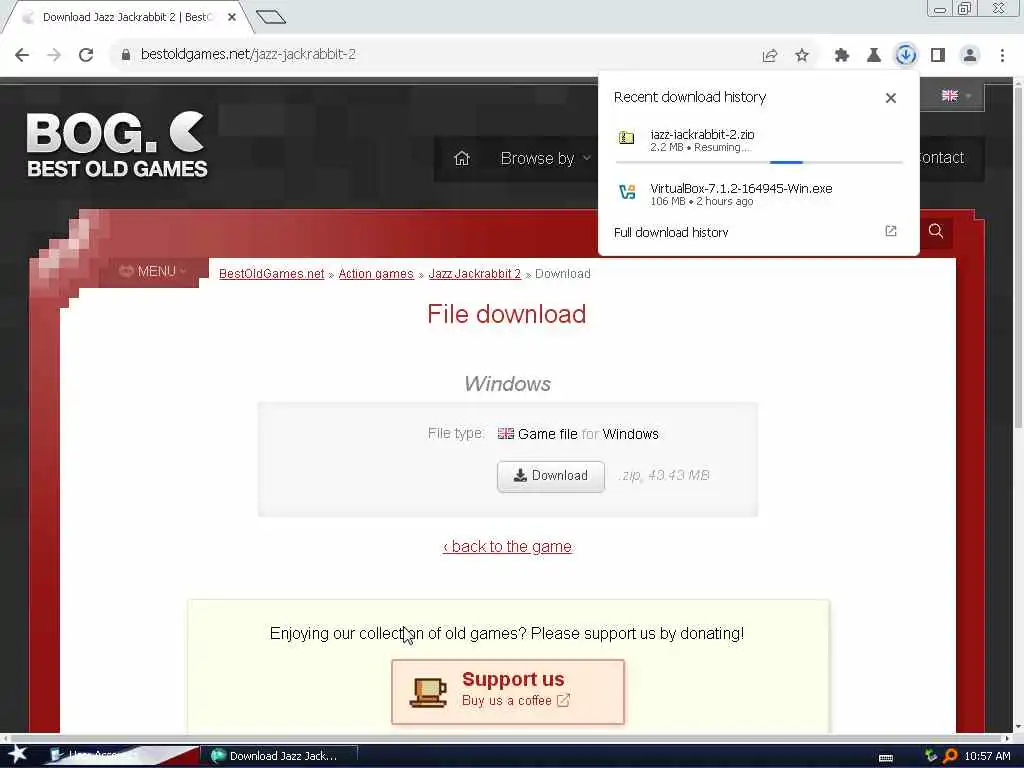The height and width of the screenshot is (768, 1024).
Task: Click the 10:57 AM taskbar clock
Action: (x=987, y=756)
